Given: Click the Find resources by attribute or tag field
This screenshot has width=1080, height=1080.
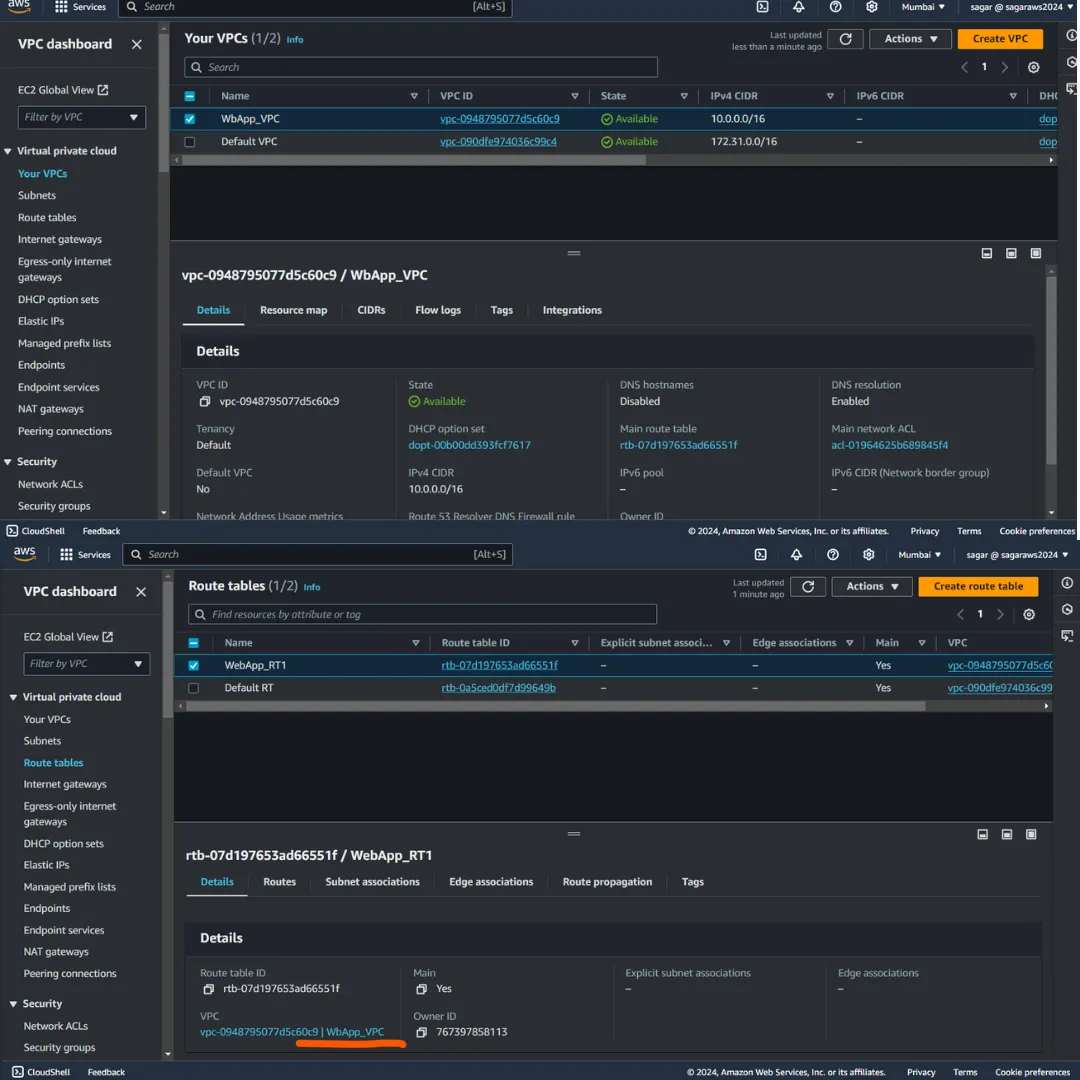Looking at the screenshot, I should pyautogui.click(x=422, y=614).
